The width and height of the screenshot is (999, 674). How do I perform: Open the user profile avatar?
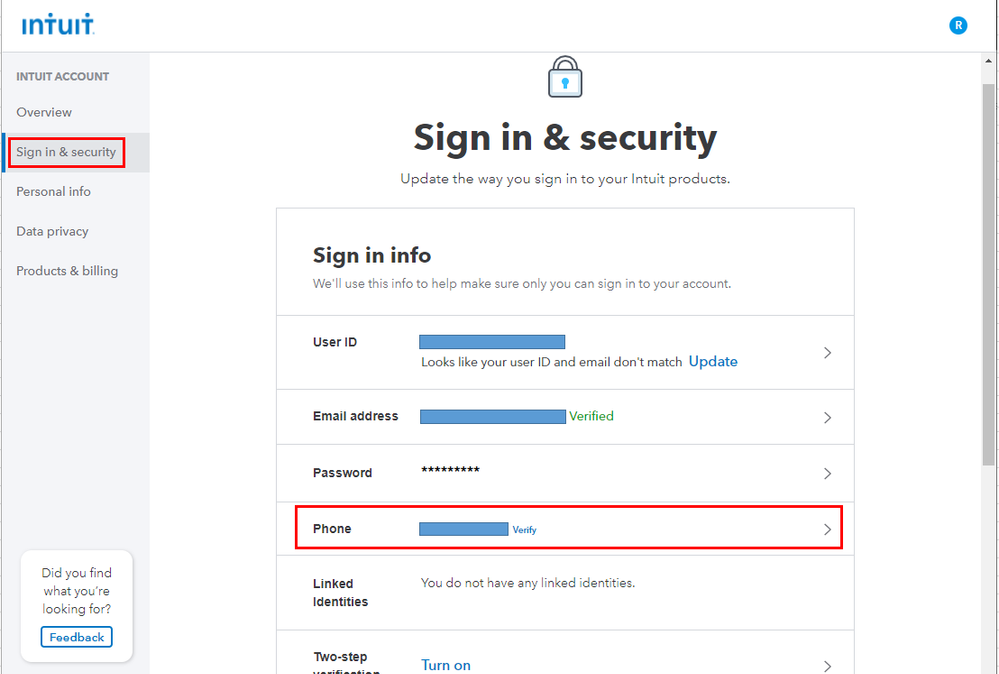coord(958,26)
